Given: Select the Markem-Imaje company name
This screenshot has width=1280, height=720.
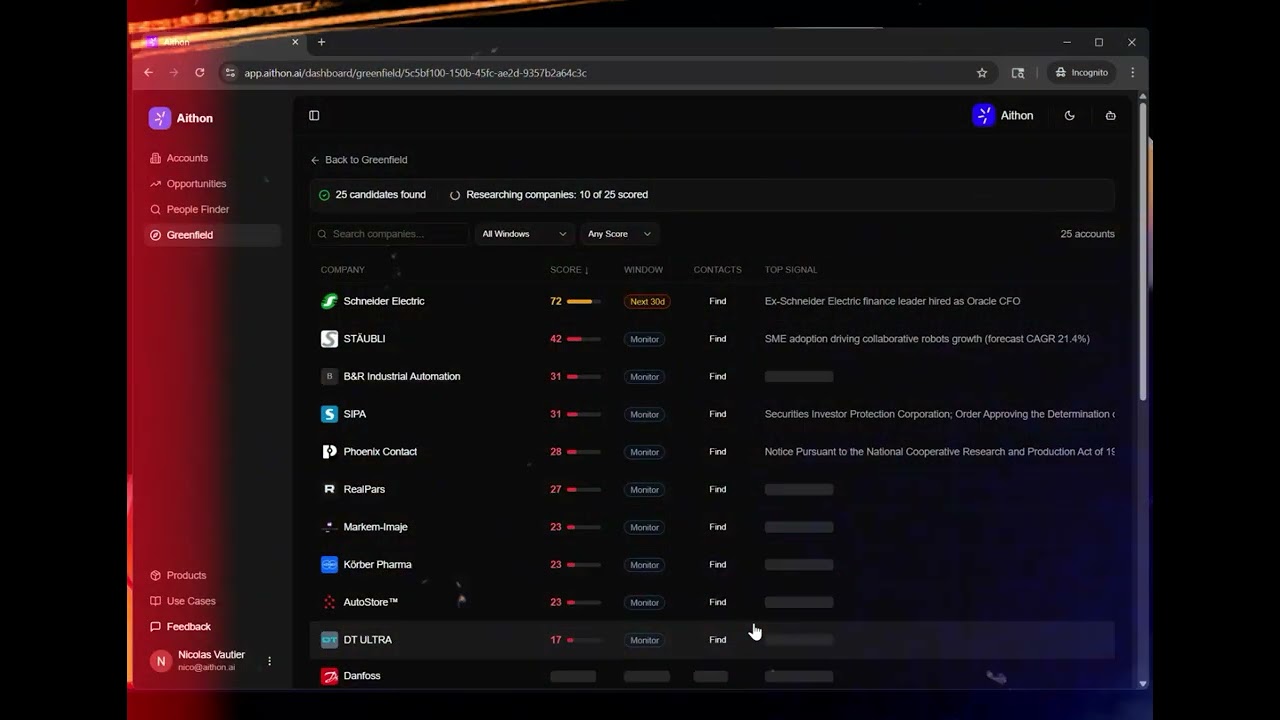Looking at the screenshot, I should (x=375, y=527).
